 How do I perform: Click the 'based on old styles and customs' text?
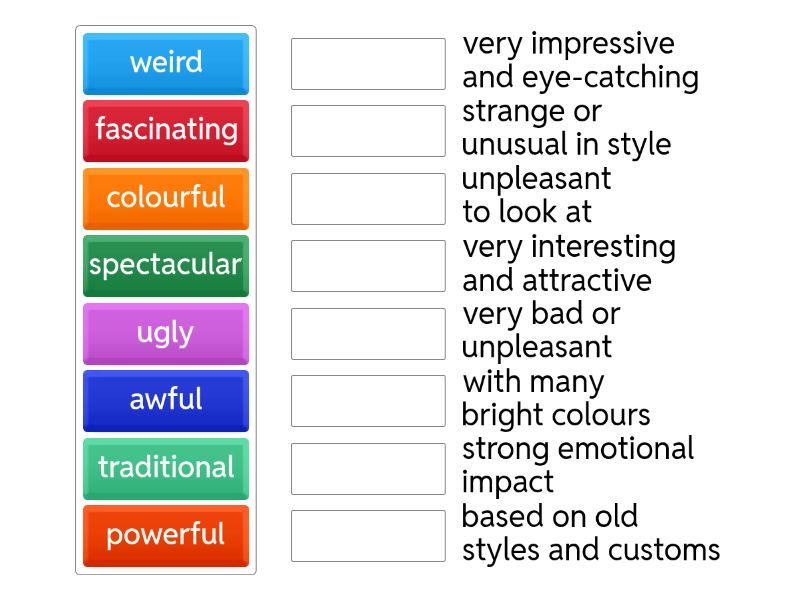click(x=590, y=533)
